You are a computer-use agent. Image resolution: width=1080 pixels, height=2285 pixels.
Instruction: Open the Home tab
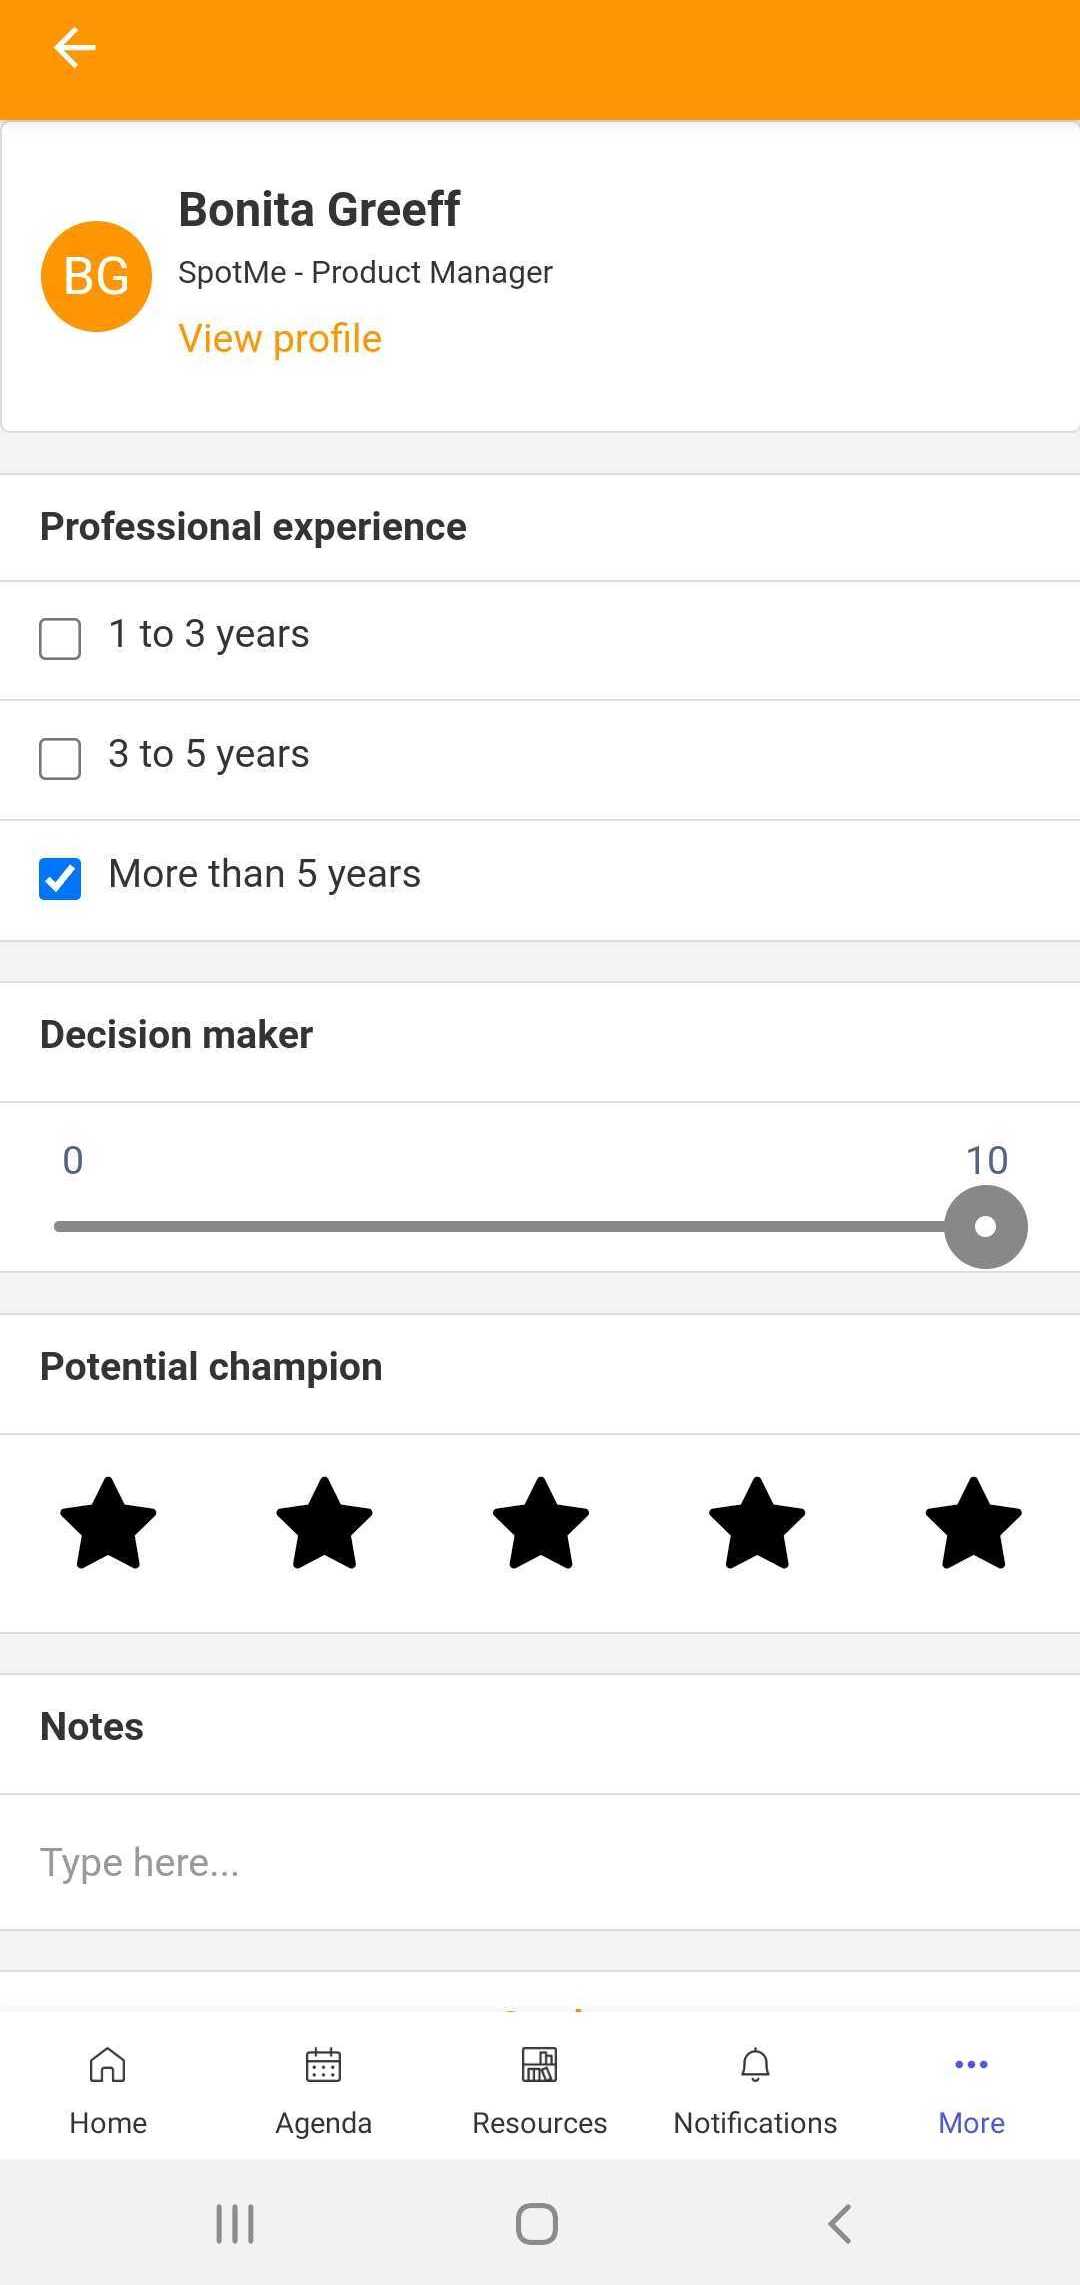[108, 2088]
